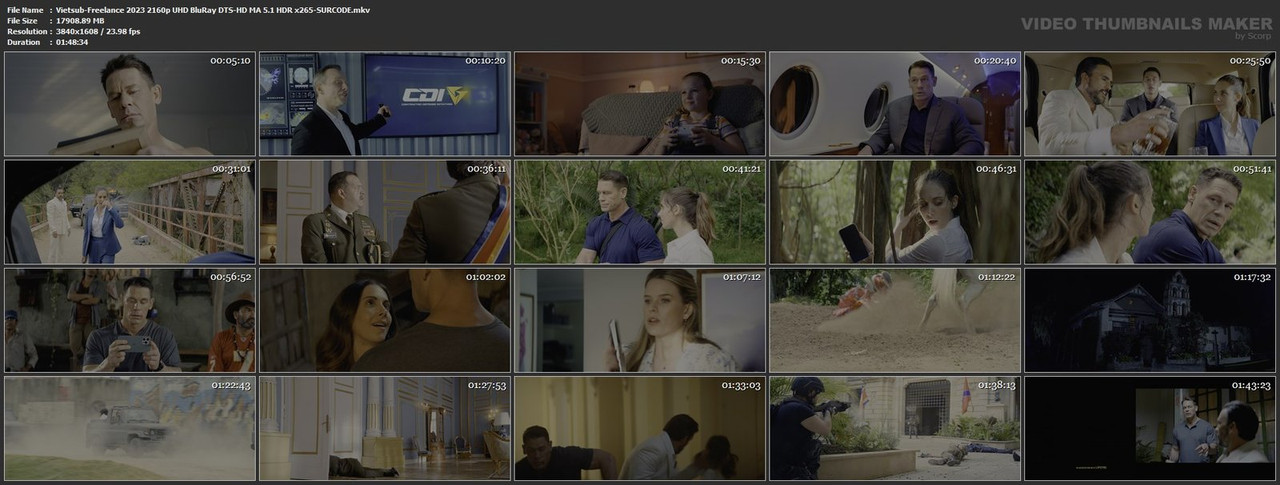
Task: Select the frame at 00:36:11
Action: (x=385, y=212)
